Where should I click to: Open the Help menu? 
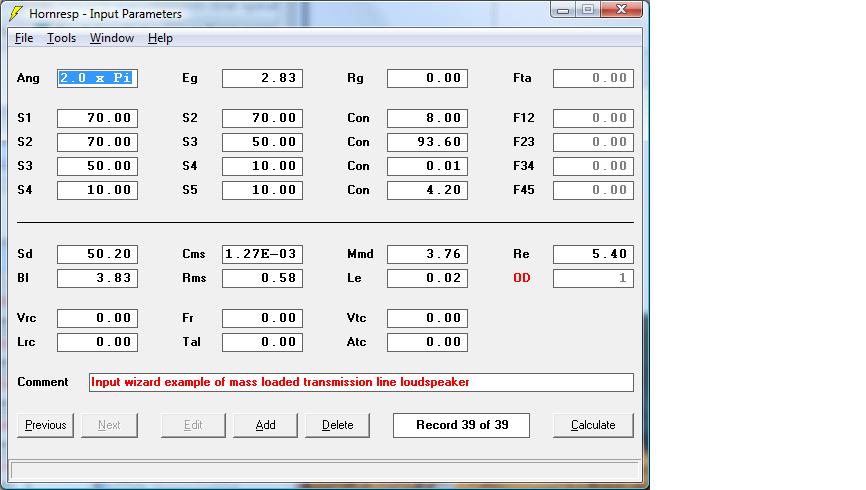160,38
